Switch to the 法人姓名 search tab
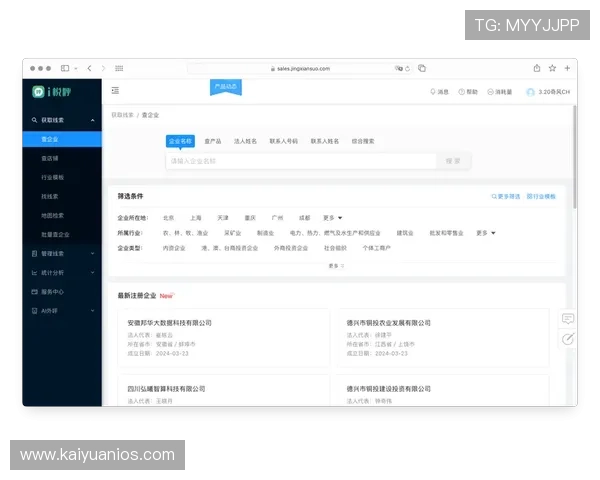Image resolution: width=600 pixels, height=480 pixels. [245, 141]
